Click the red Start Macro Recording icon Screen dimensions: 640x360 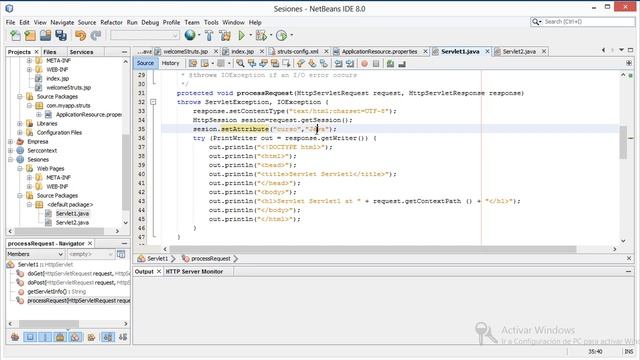(364, 63)
